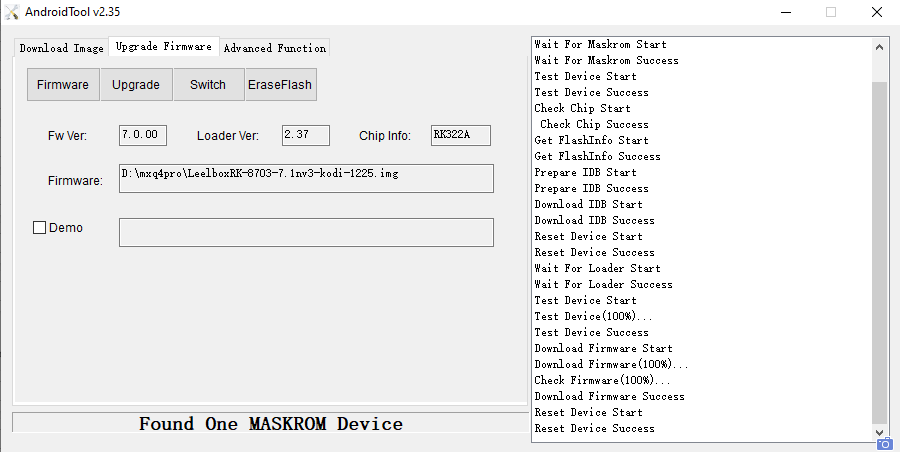Open the Advanced Function tab
This screenshot has height=459, width=900.
275,48
